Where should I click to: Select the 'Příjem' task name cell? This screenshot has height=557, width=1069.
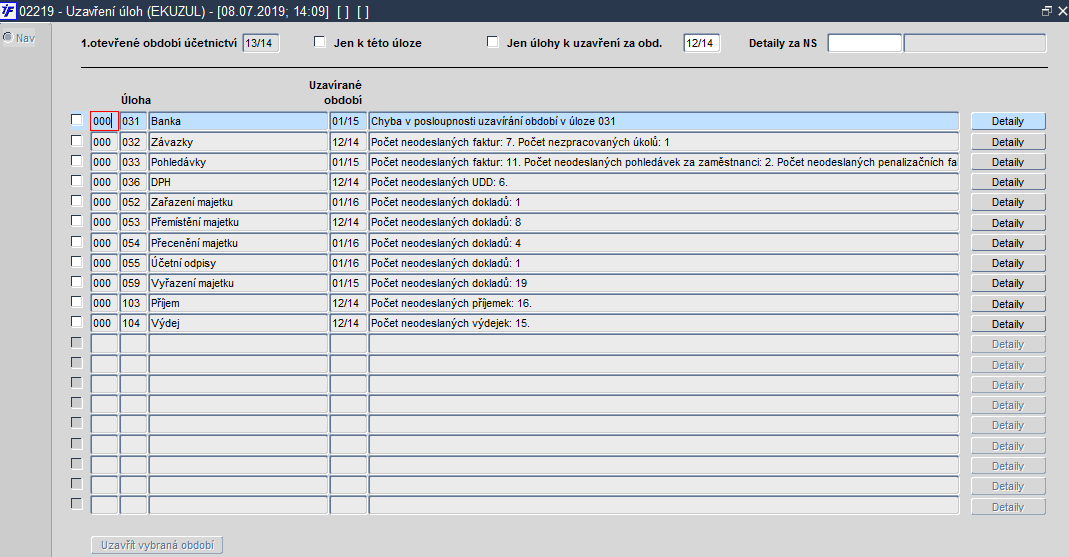coord(238,303)
